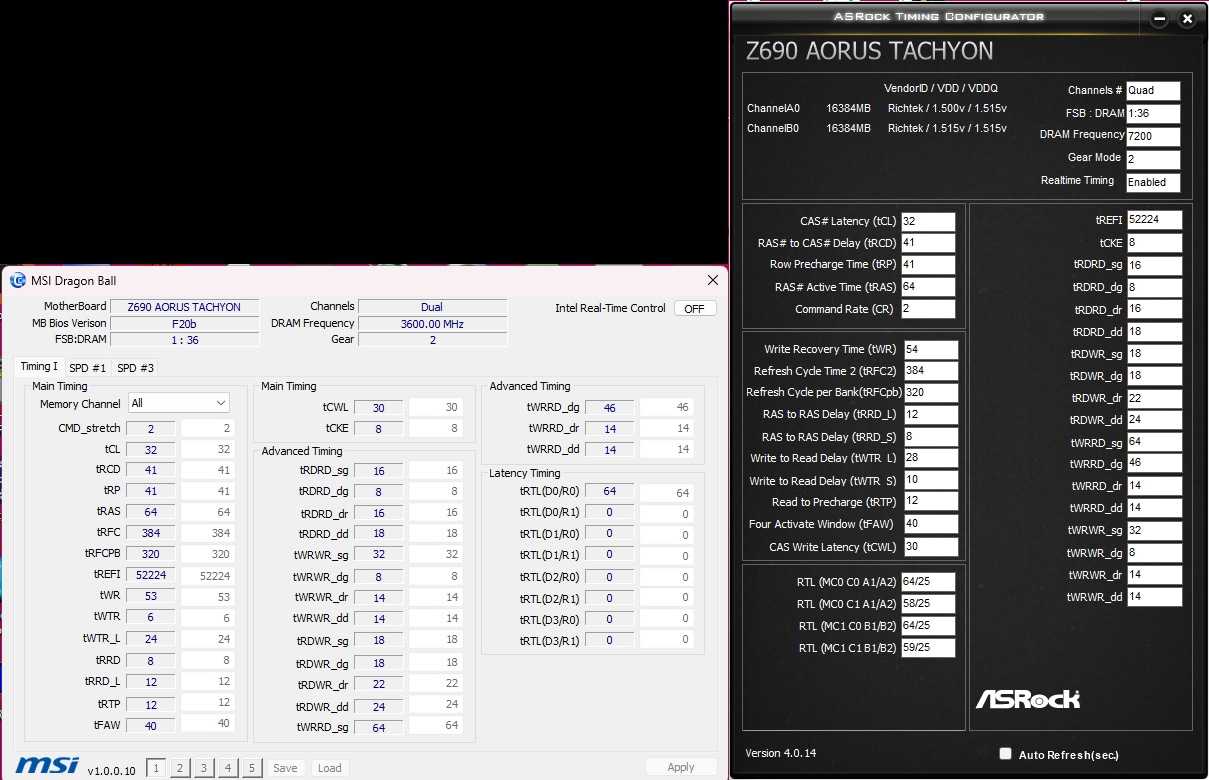Click the Save button in Dragon Ball
This screenshot has width=1209, height=780.
click(285, 768)
